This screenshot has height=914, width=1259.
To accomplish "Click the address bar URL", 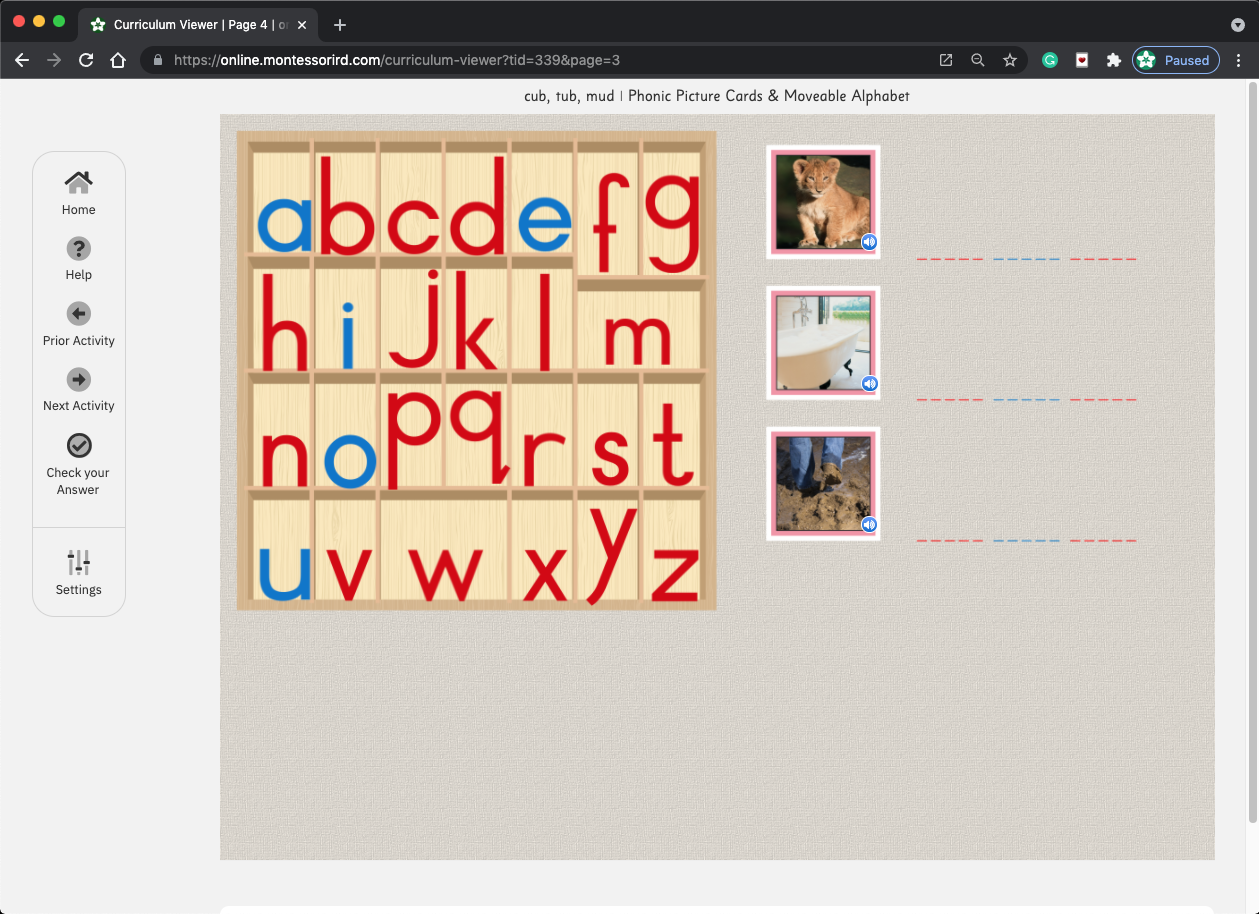I will [x=397, y=60].
